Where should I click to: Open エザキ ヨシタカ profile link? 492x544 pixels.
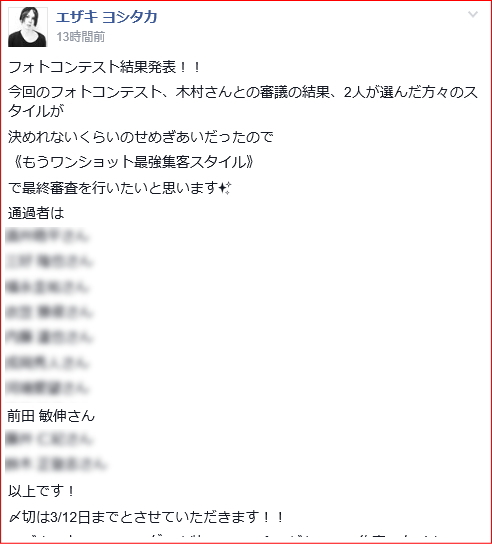point(107,17)
